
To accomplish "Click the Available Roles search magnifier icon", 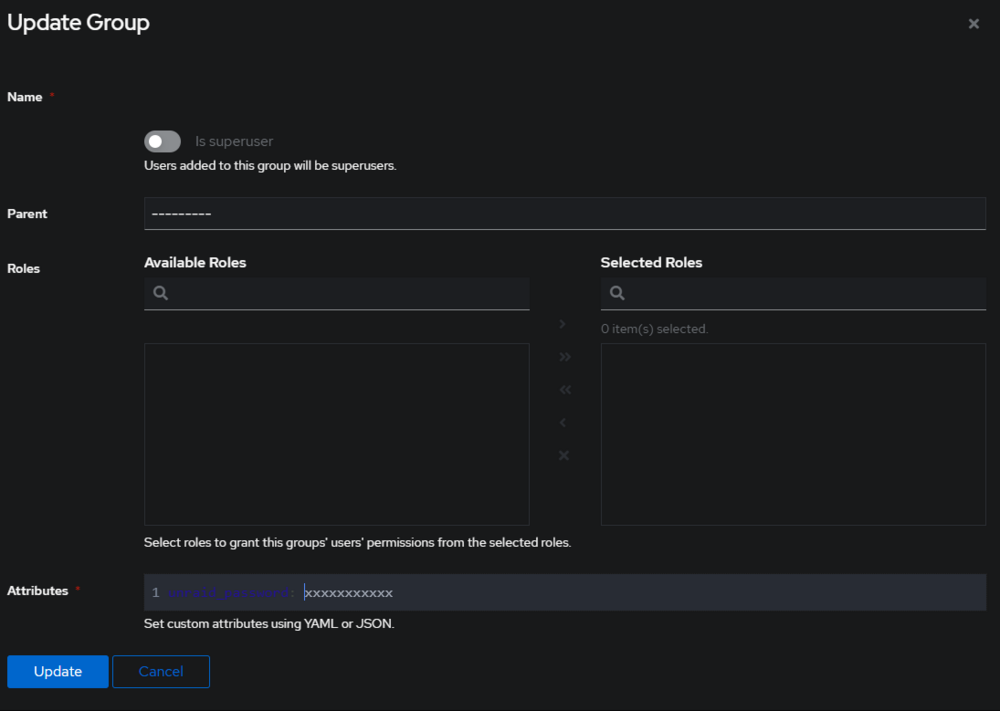I will (x=161, y=293).
